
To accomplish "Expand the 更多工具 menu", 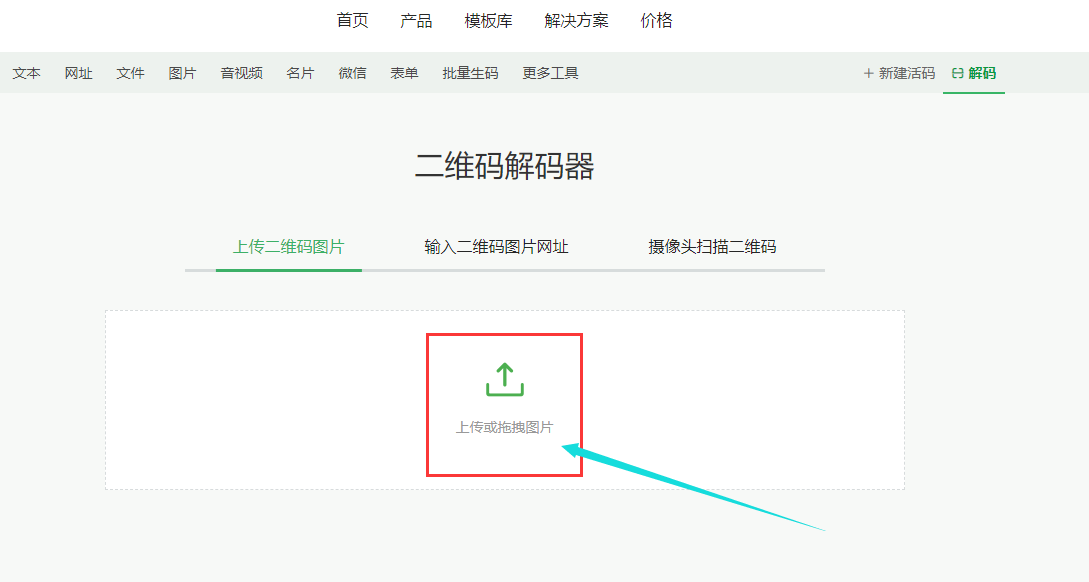I will click(551, 74).
